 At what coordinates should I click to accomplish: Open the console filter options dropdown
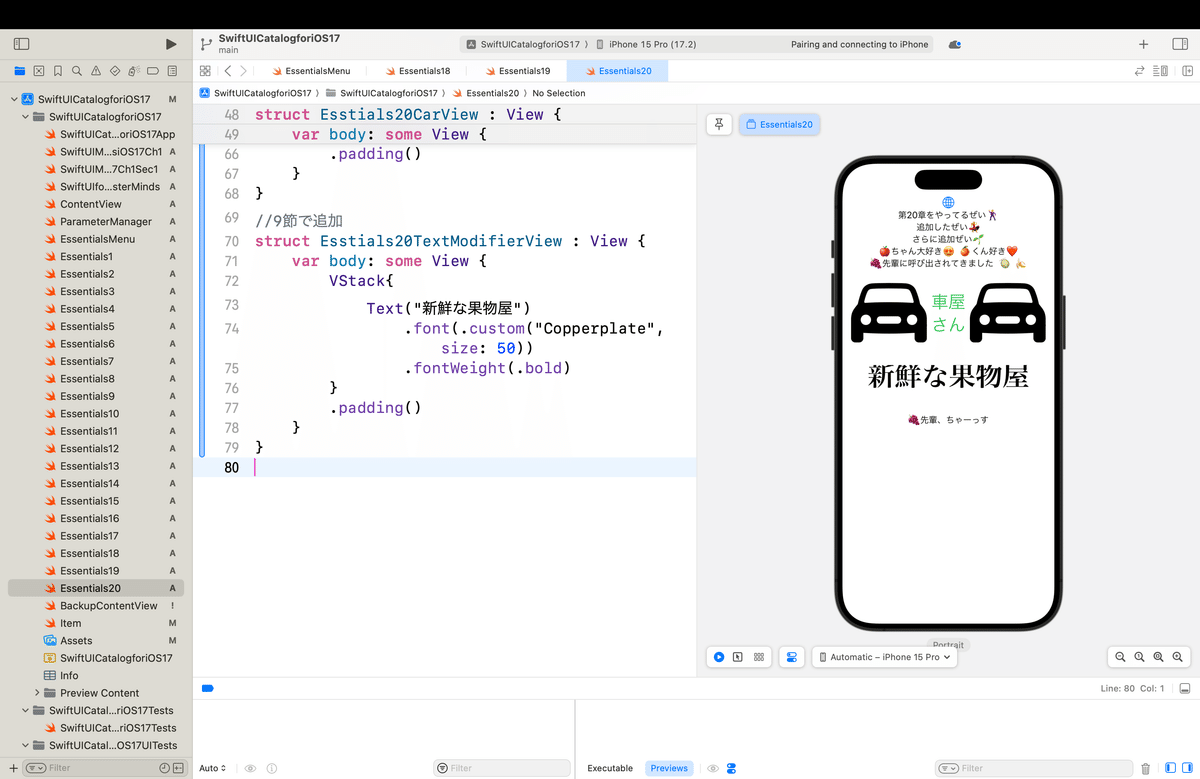tap(947, 768)
